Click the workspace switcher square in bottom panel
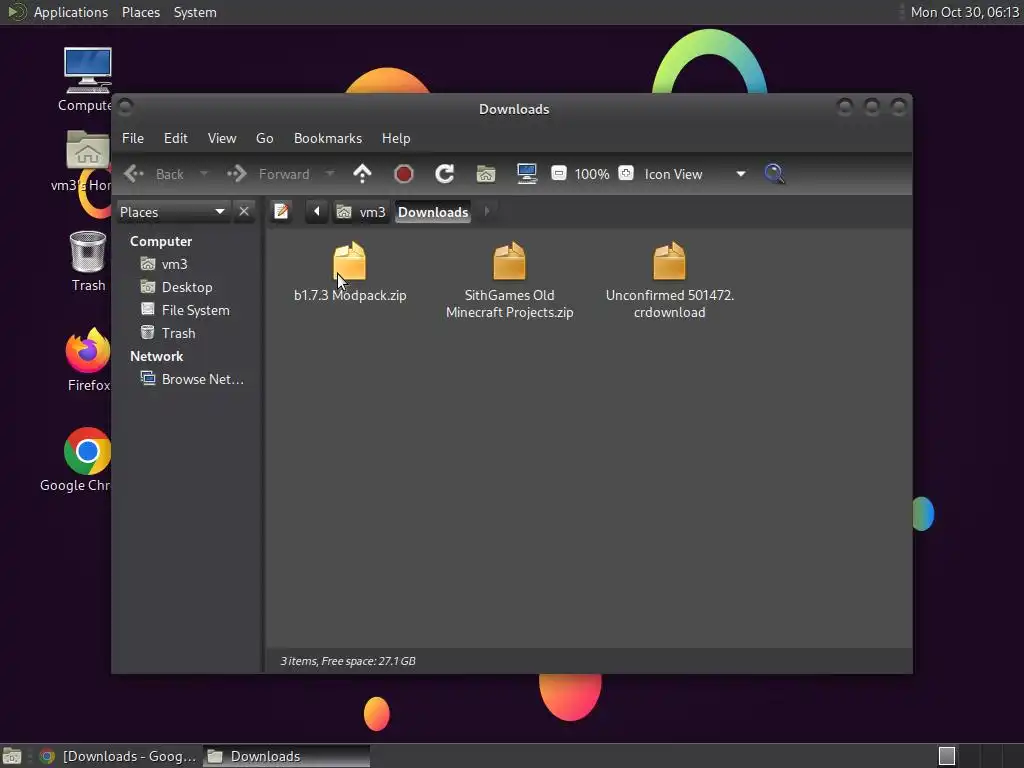This screenshot has height=768, width=1024. (947, 756)
